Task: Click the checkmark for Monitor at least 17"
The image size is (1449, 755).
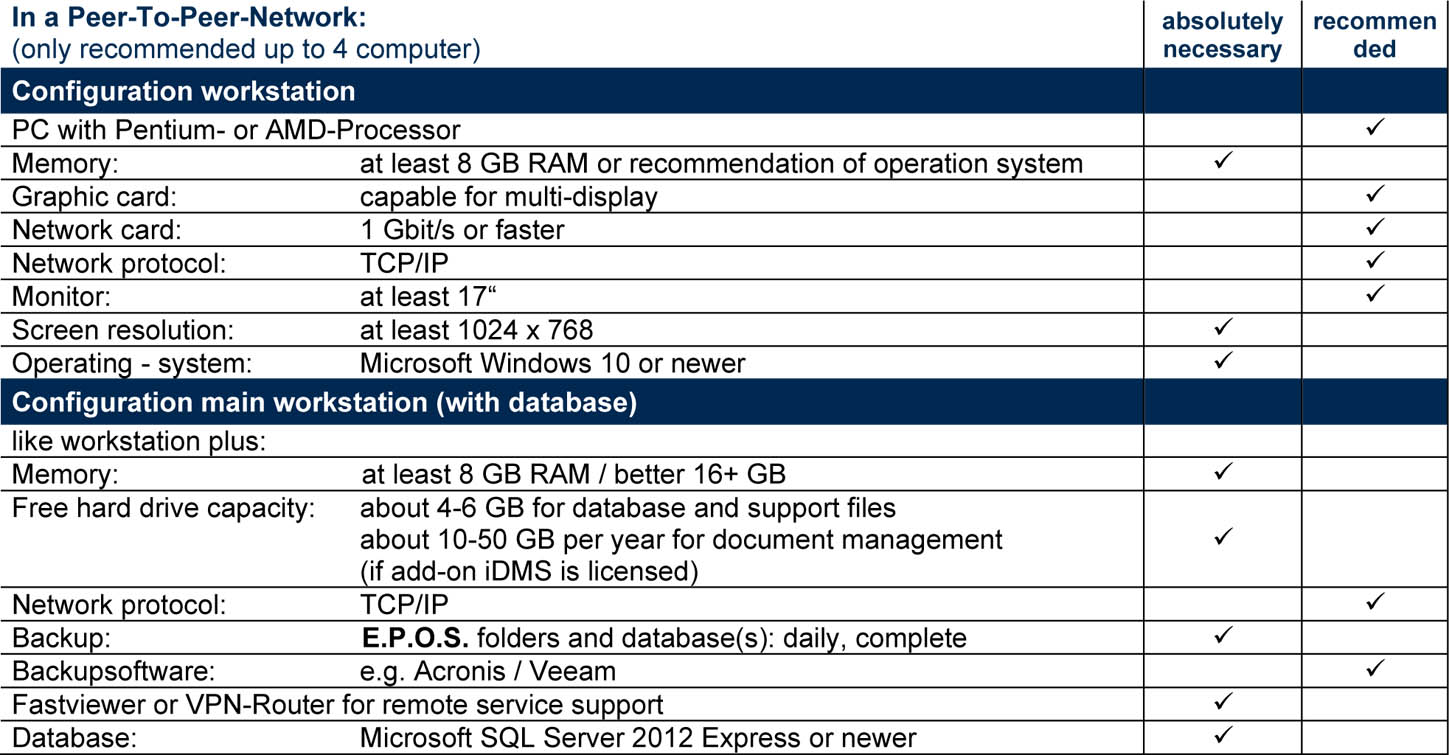Action: pos(1375,293)
